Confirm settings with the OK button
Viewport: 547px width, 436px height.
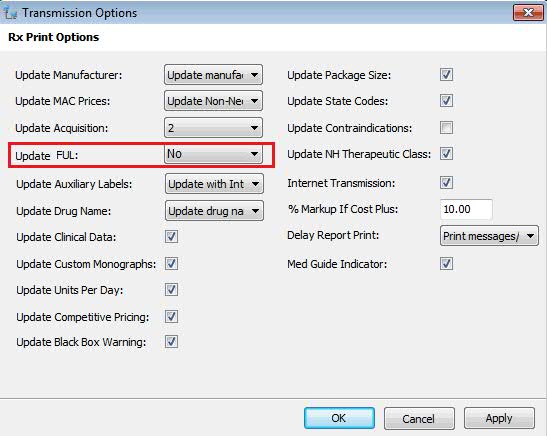[339, 418]
